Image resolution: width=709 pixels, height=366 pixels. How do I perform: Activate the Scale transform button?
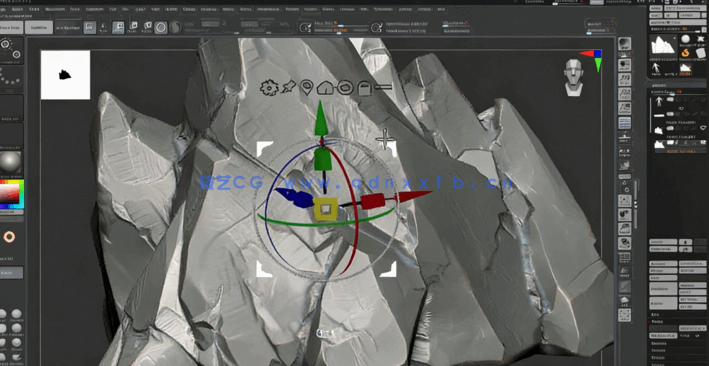coord(133,28)
